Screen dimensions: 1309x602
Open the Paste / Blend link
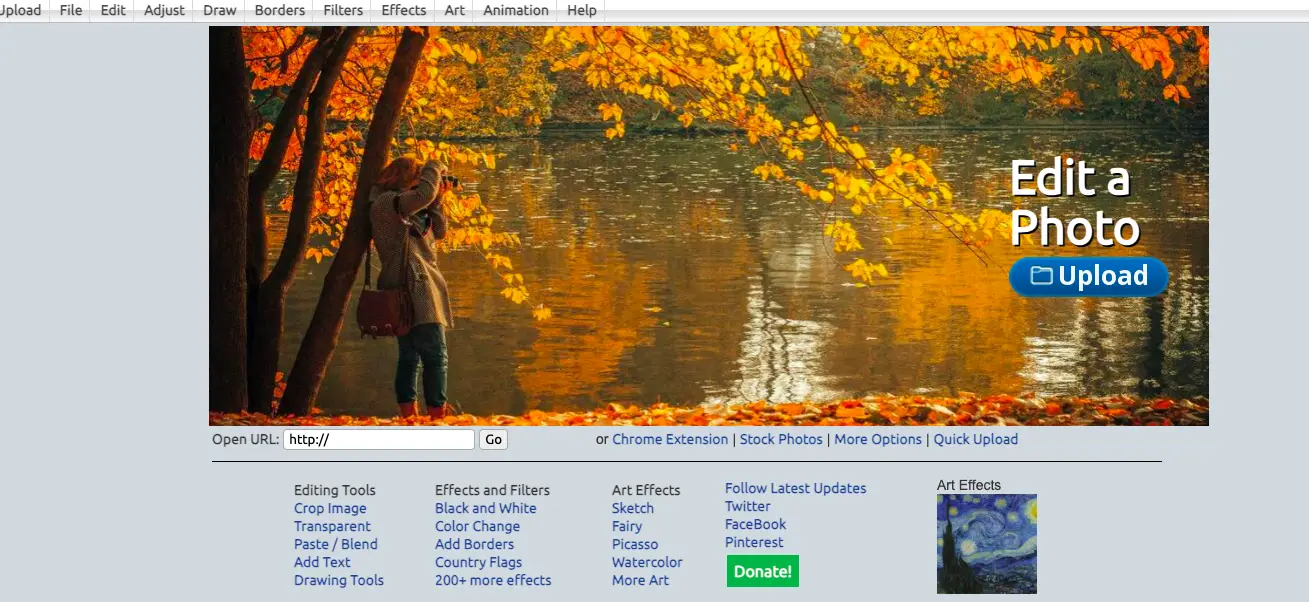[336, 544]
